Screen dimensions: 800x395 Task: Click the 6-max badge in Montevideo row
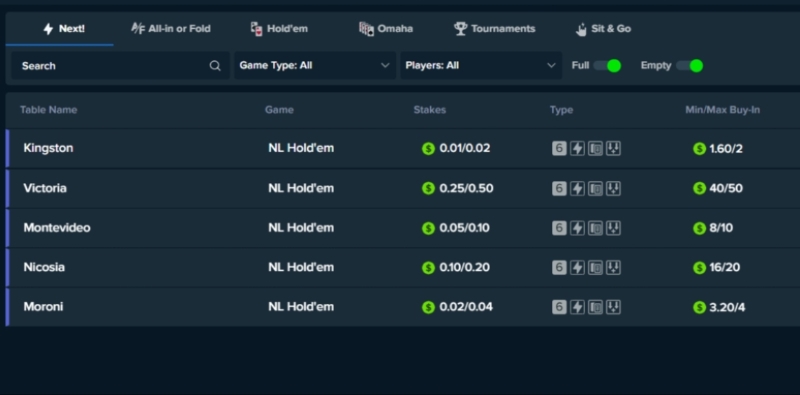(559, 228)
